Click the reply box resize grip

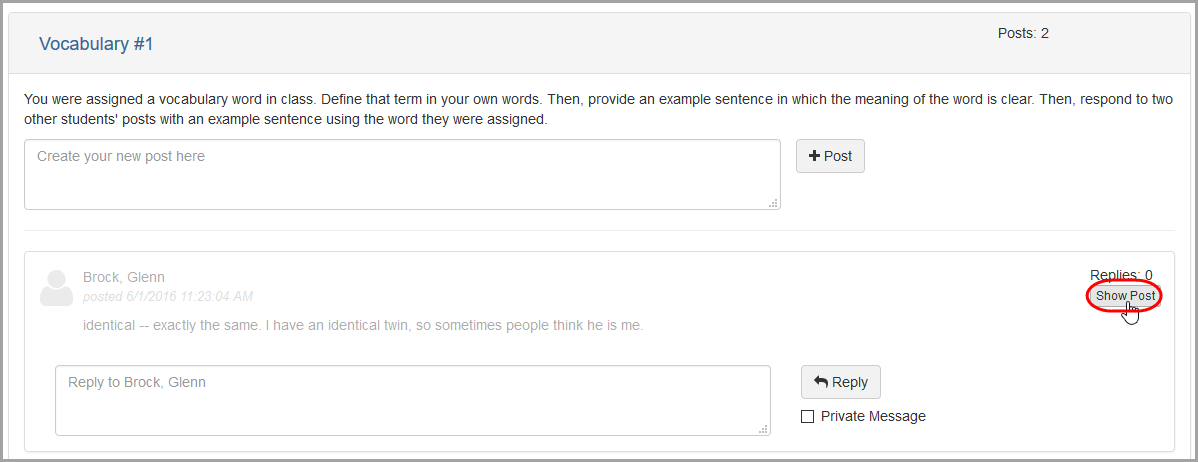763,429
